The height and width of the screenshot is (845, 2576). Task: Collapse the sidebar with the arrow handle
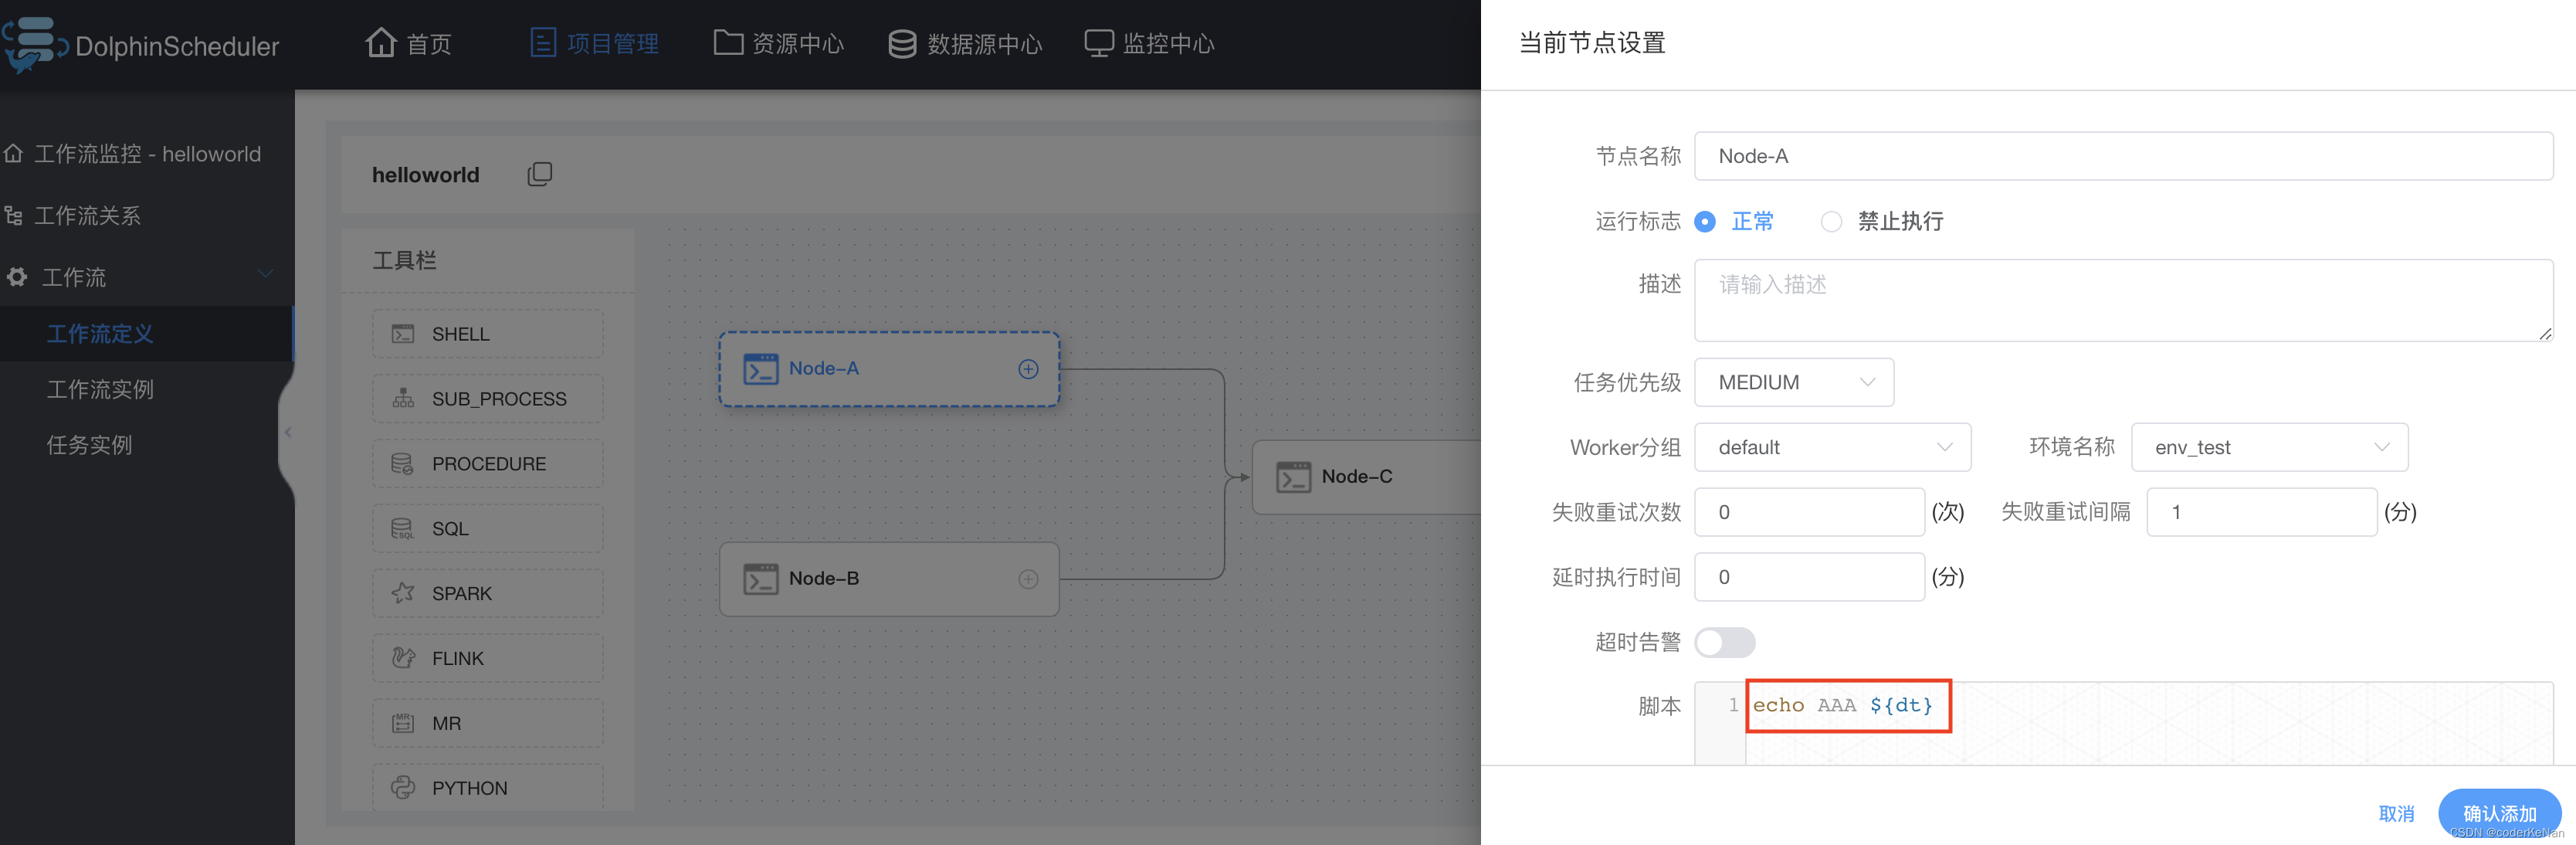coord(288,432)
